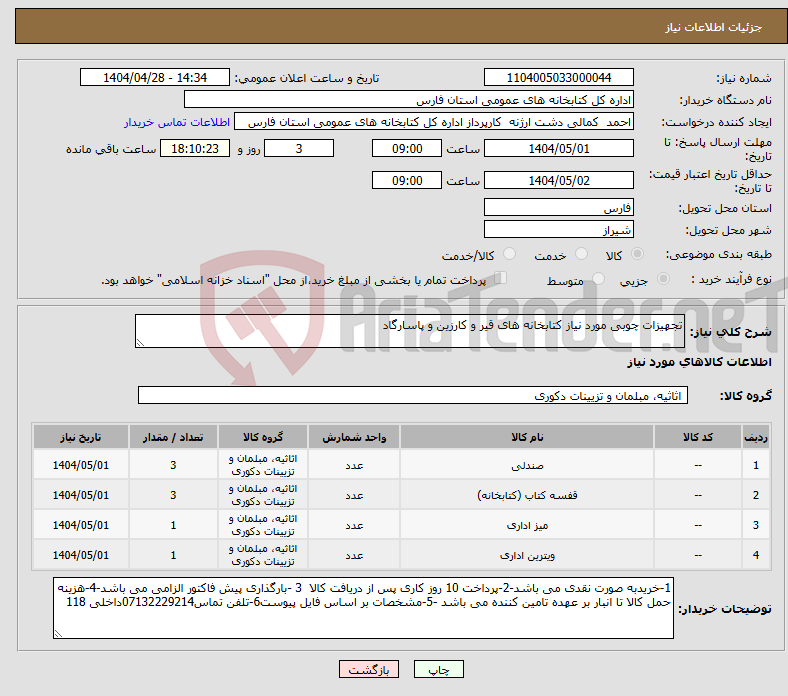The image size is (788, 696).
Task: Click the delivery city field شیراز
Action: pyautogui.click(x=558, y=229)
